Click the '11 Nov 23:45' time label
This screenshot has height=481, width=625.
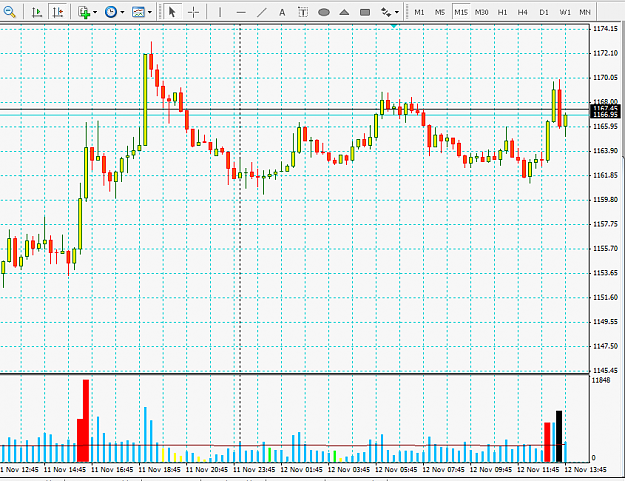(254, 469)
